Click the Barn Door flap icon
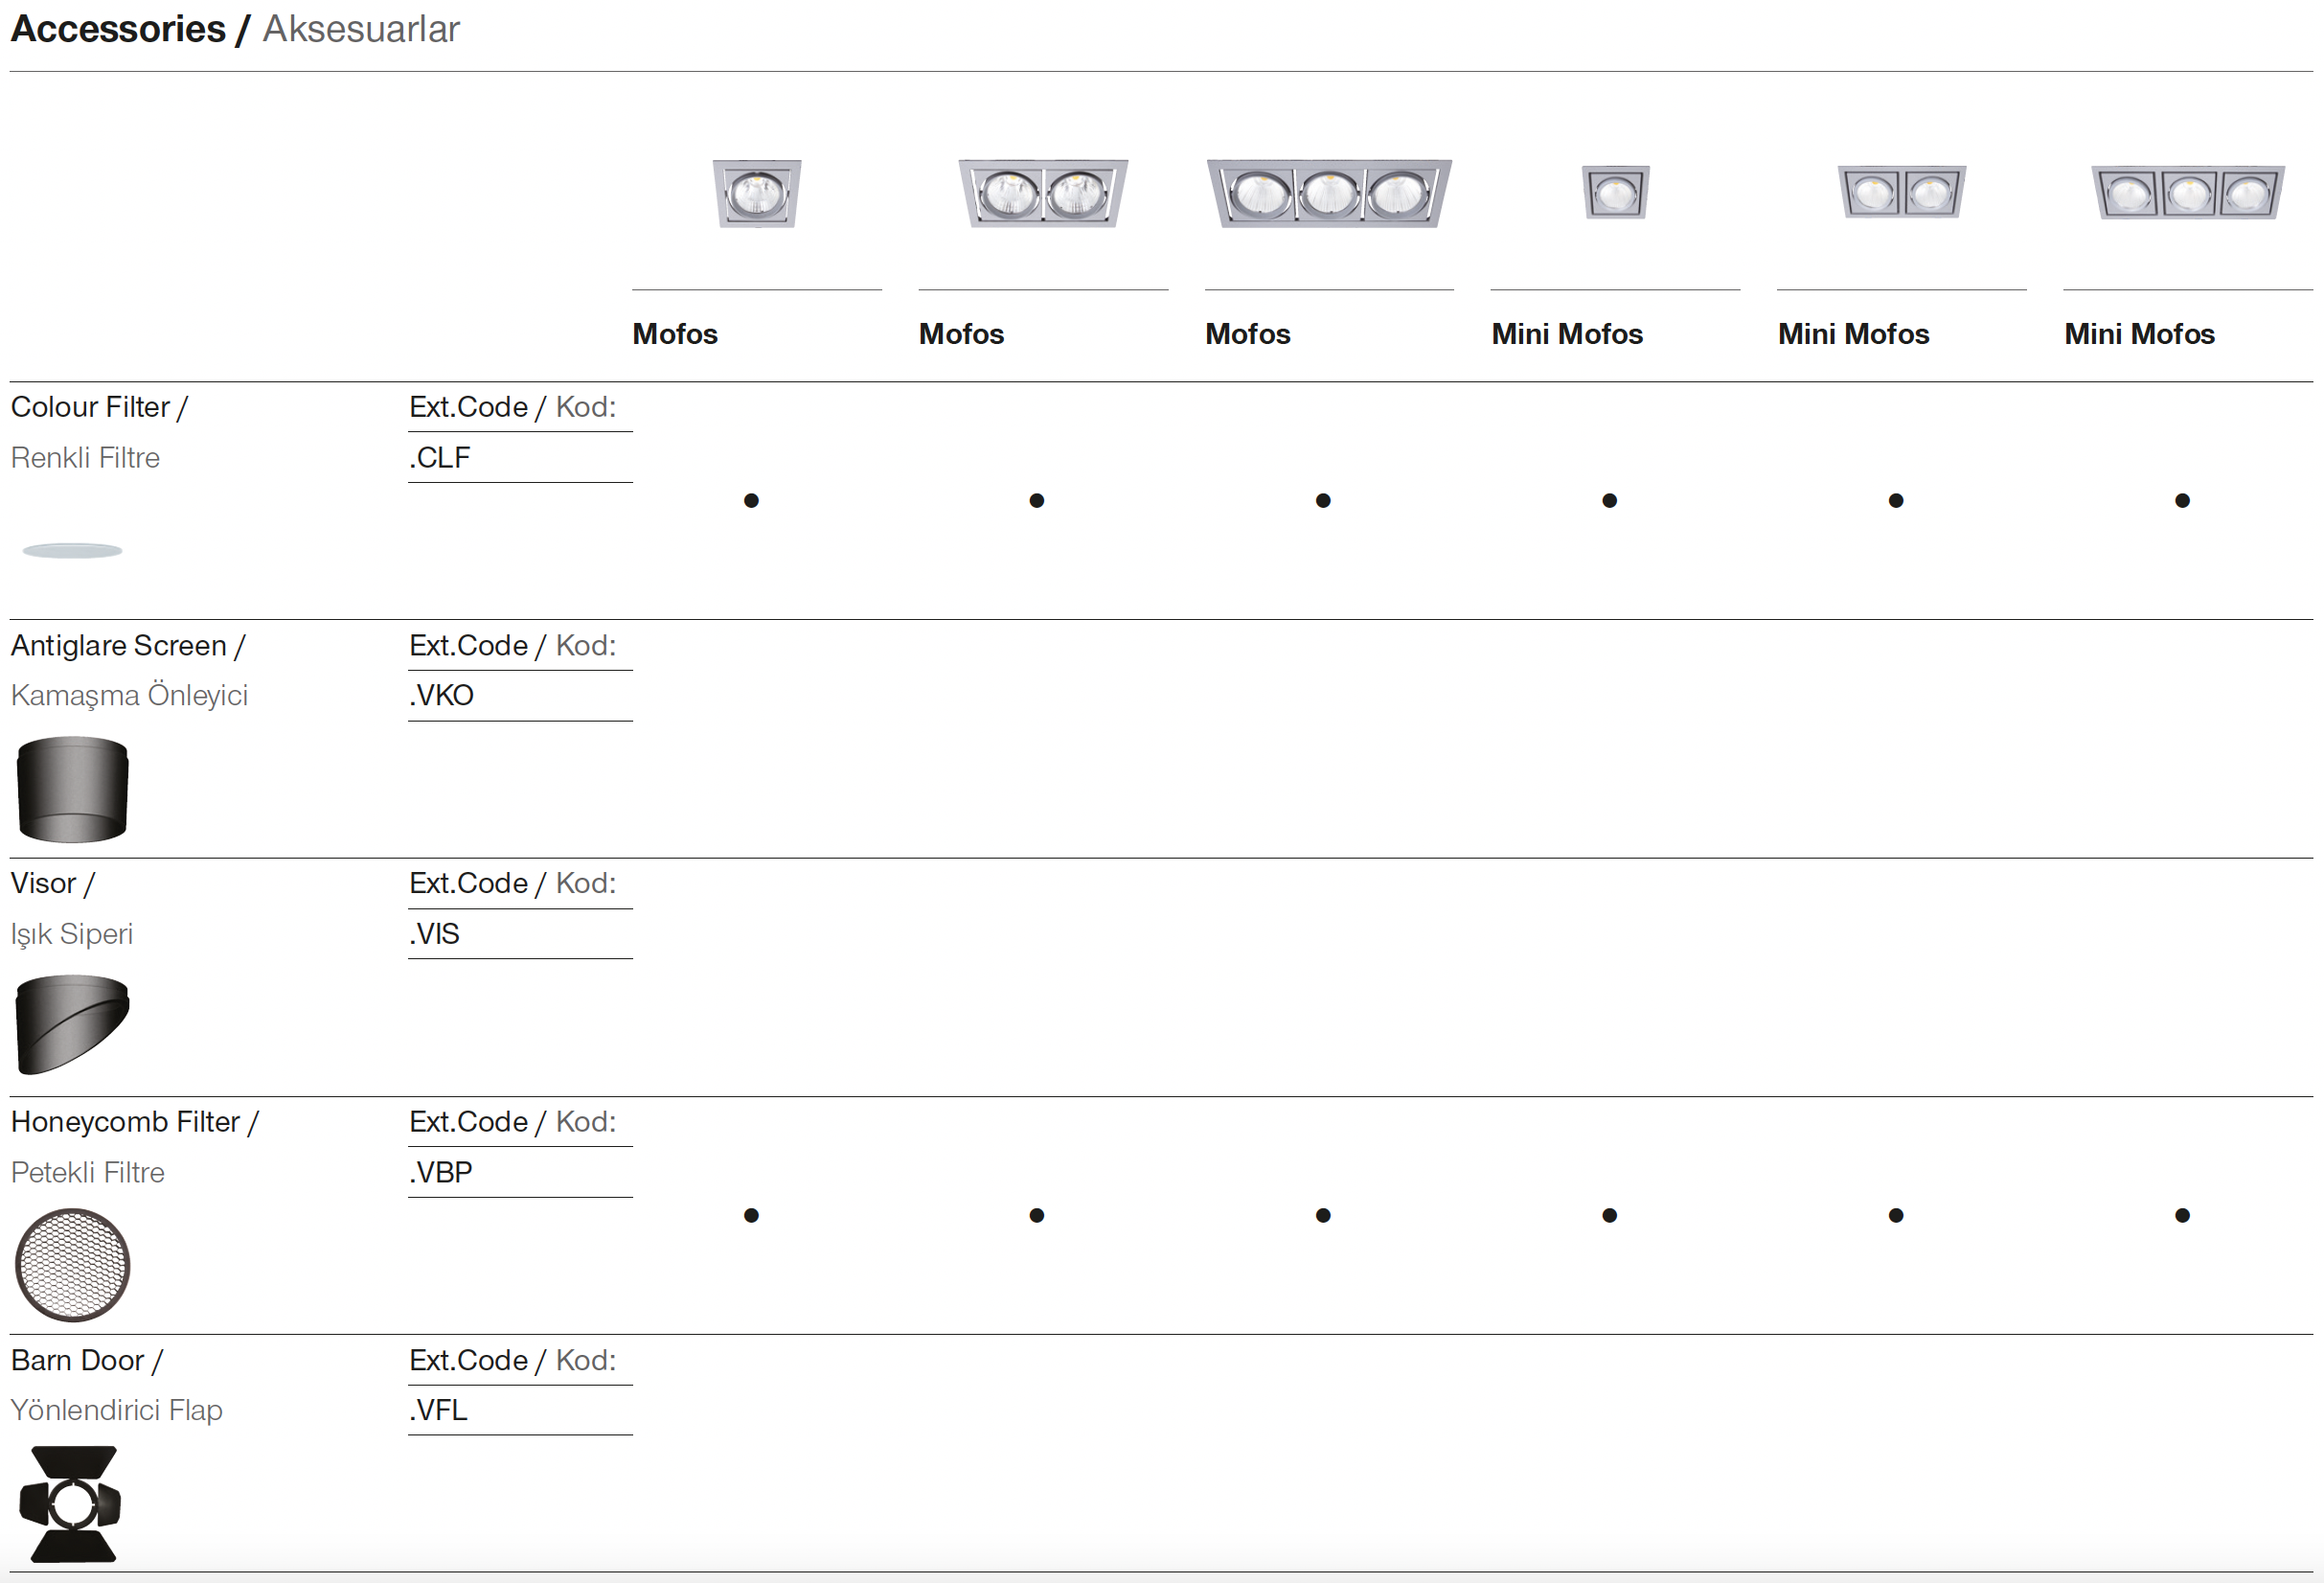Viewport: 2324px width, 1583px height. (72, 1503)
